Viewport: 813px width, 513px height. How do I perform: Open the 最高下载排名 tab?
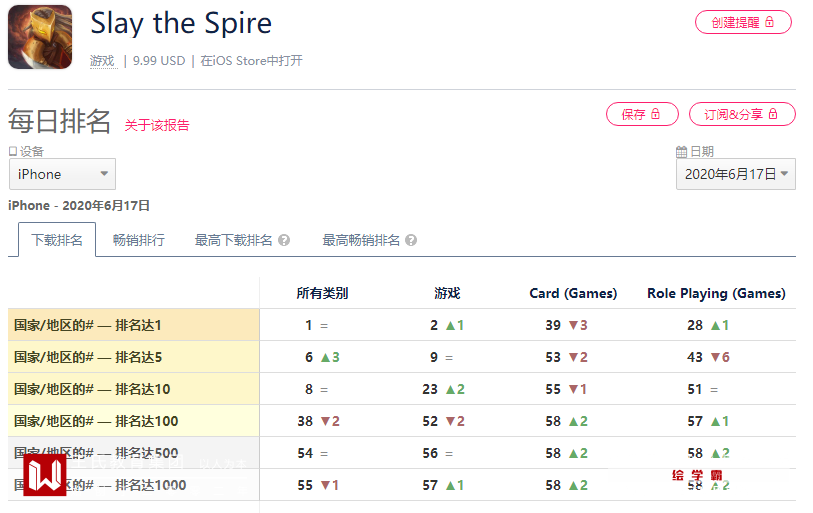click(233, 240)
